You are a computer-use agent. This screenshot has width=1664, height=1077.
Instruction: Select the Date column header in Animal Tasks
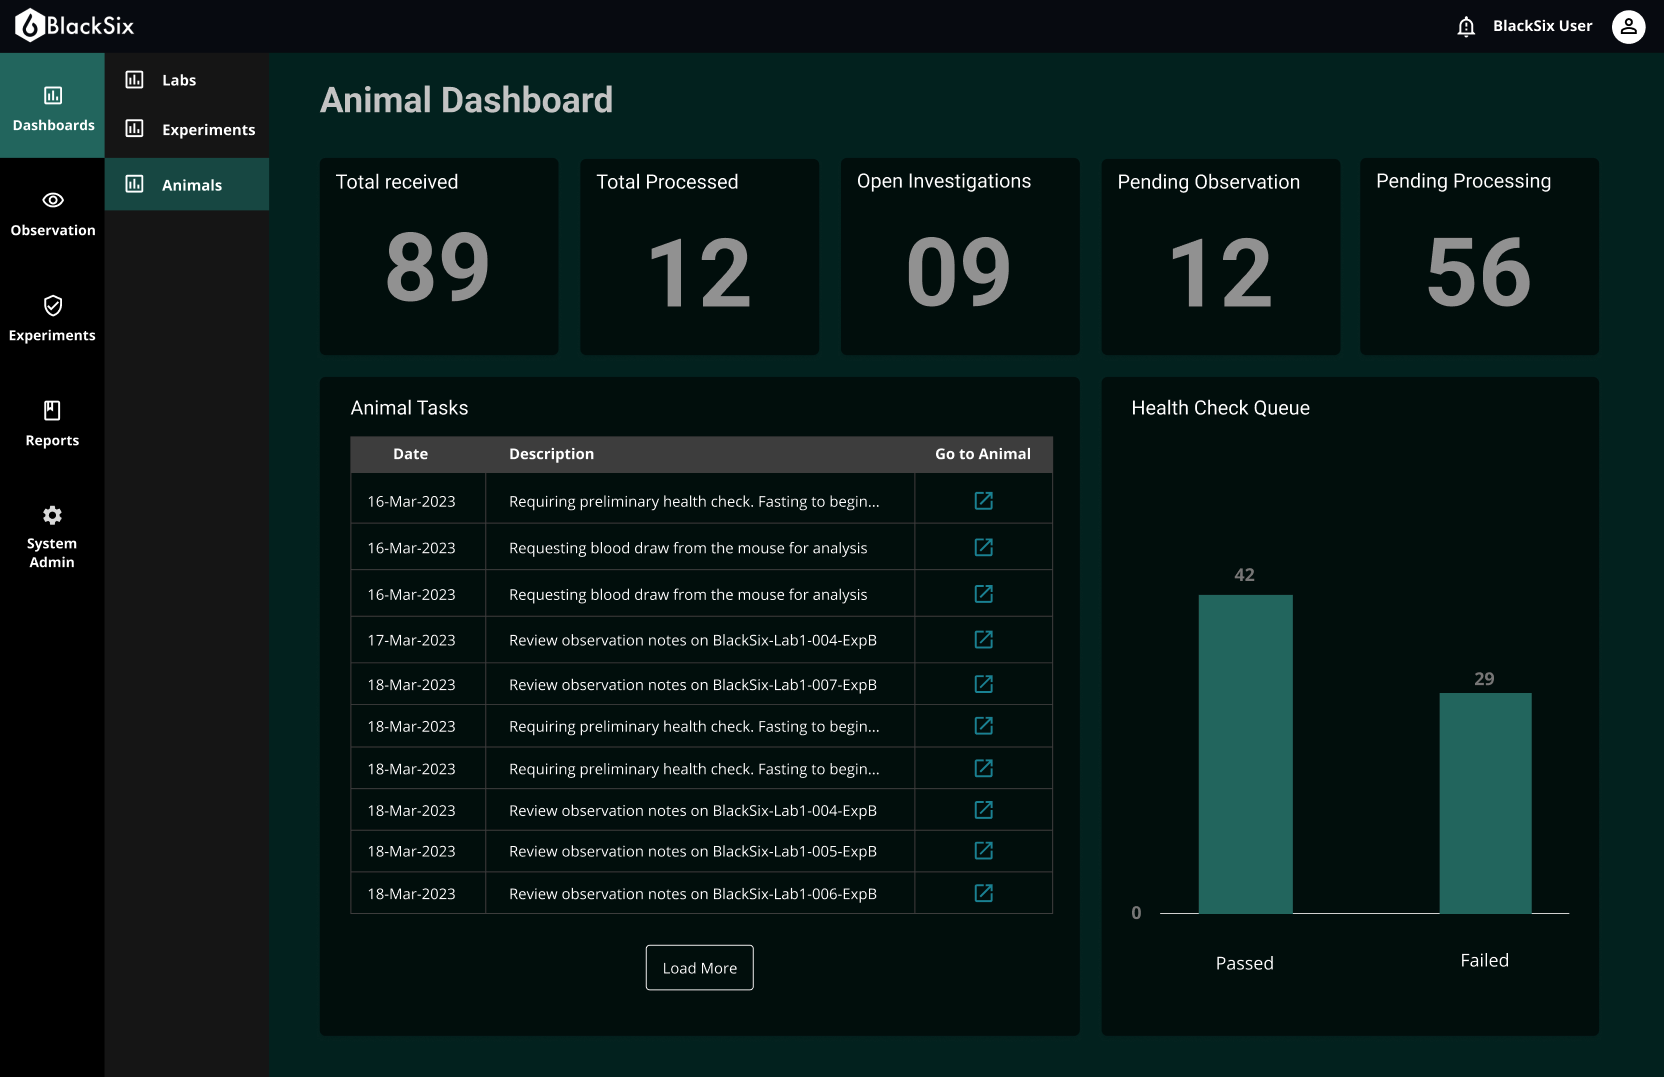point(410,453)
